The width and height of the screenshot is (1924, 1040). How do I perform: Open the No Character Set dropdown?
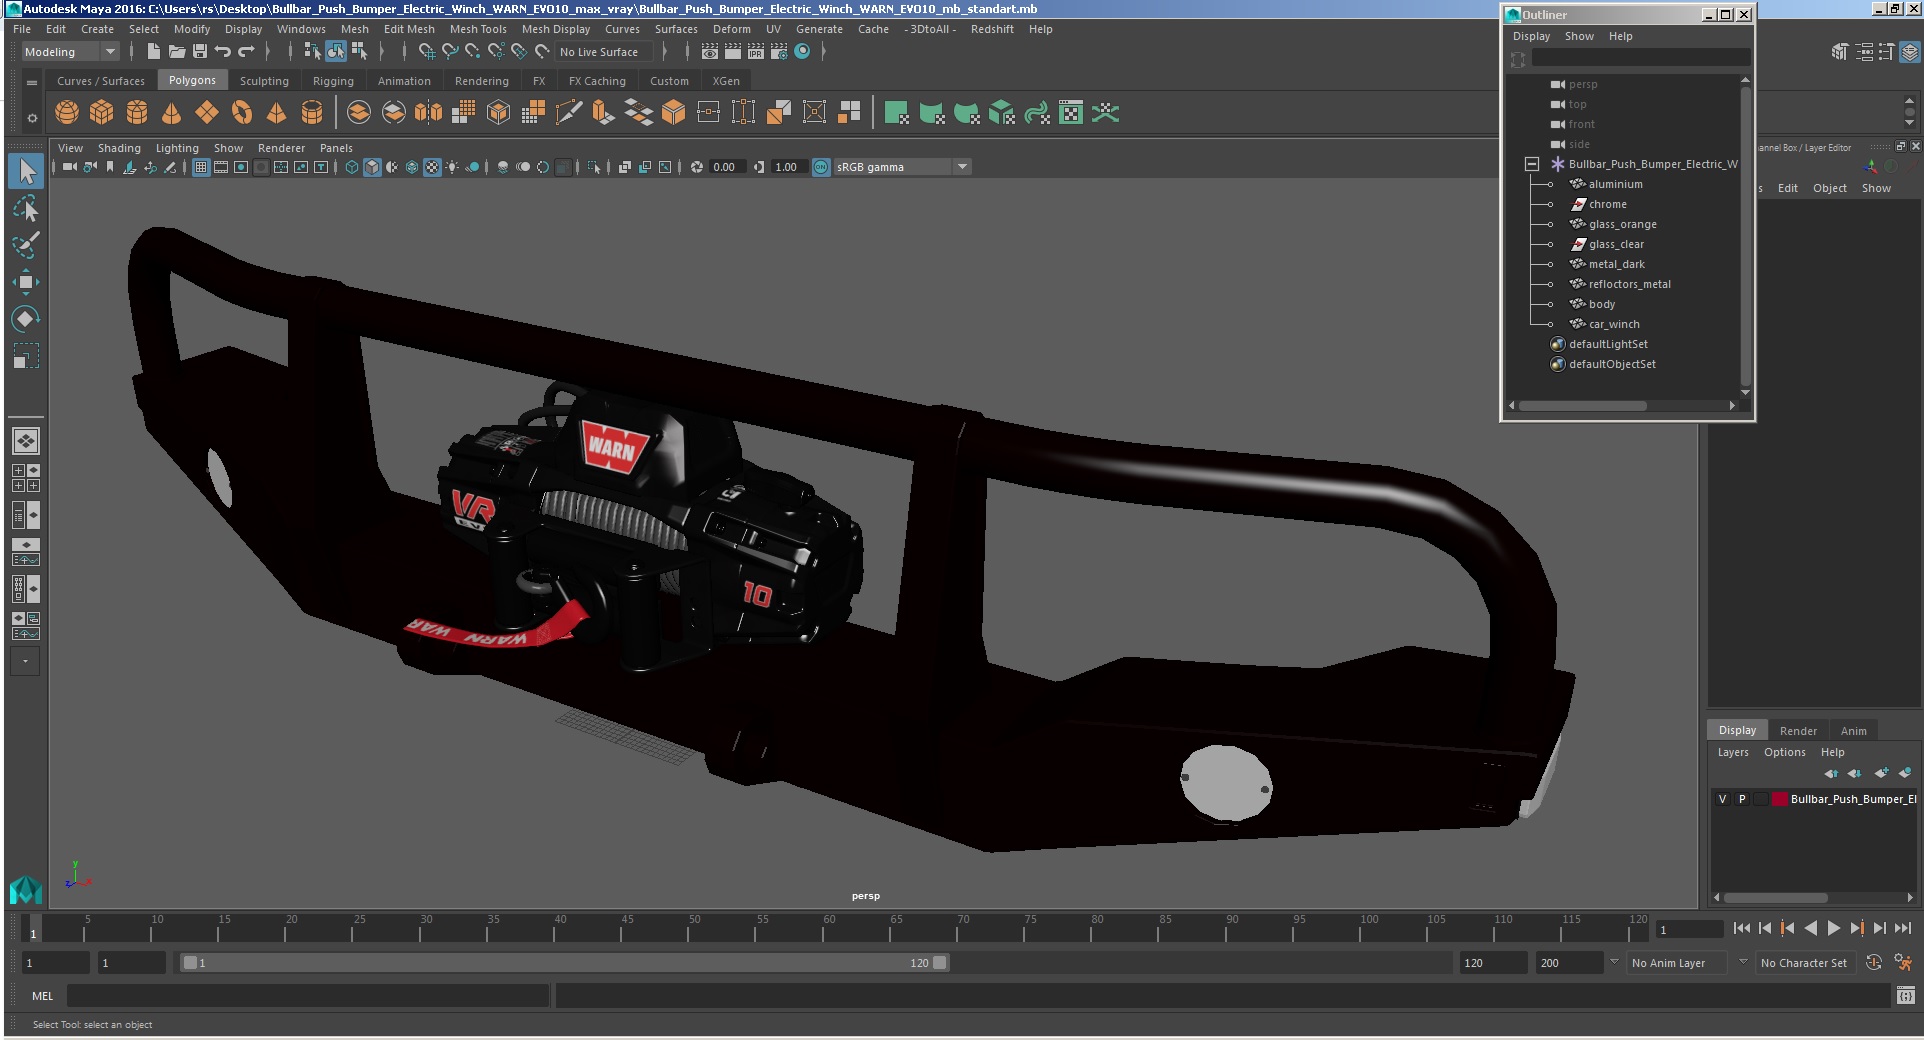point(1805,963)
